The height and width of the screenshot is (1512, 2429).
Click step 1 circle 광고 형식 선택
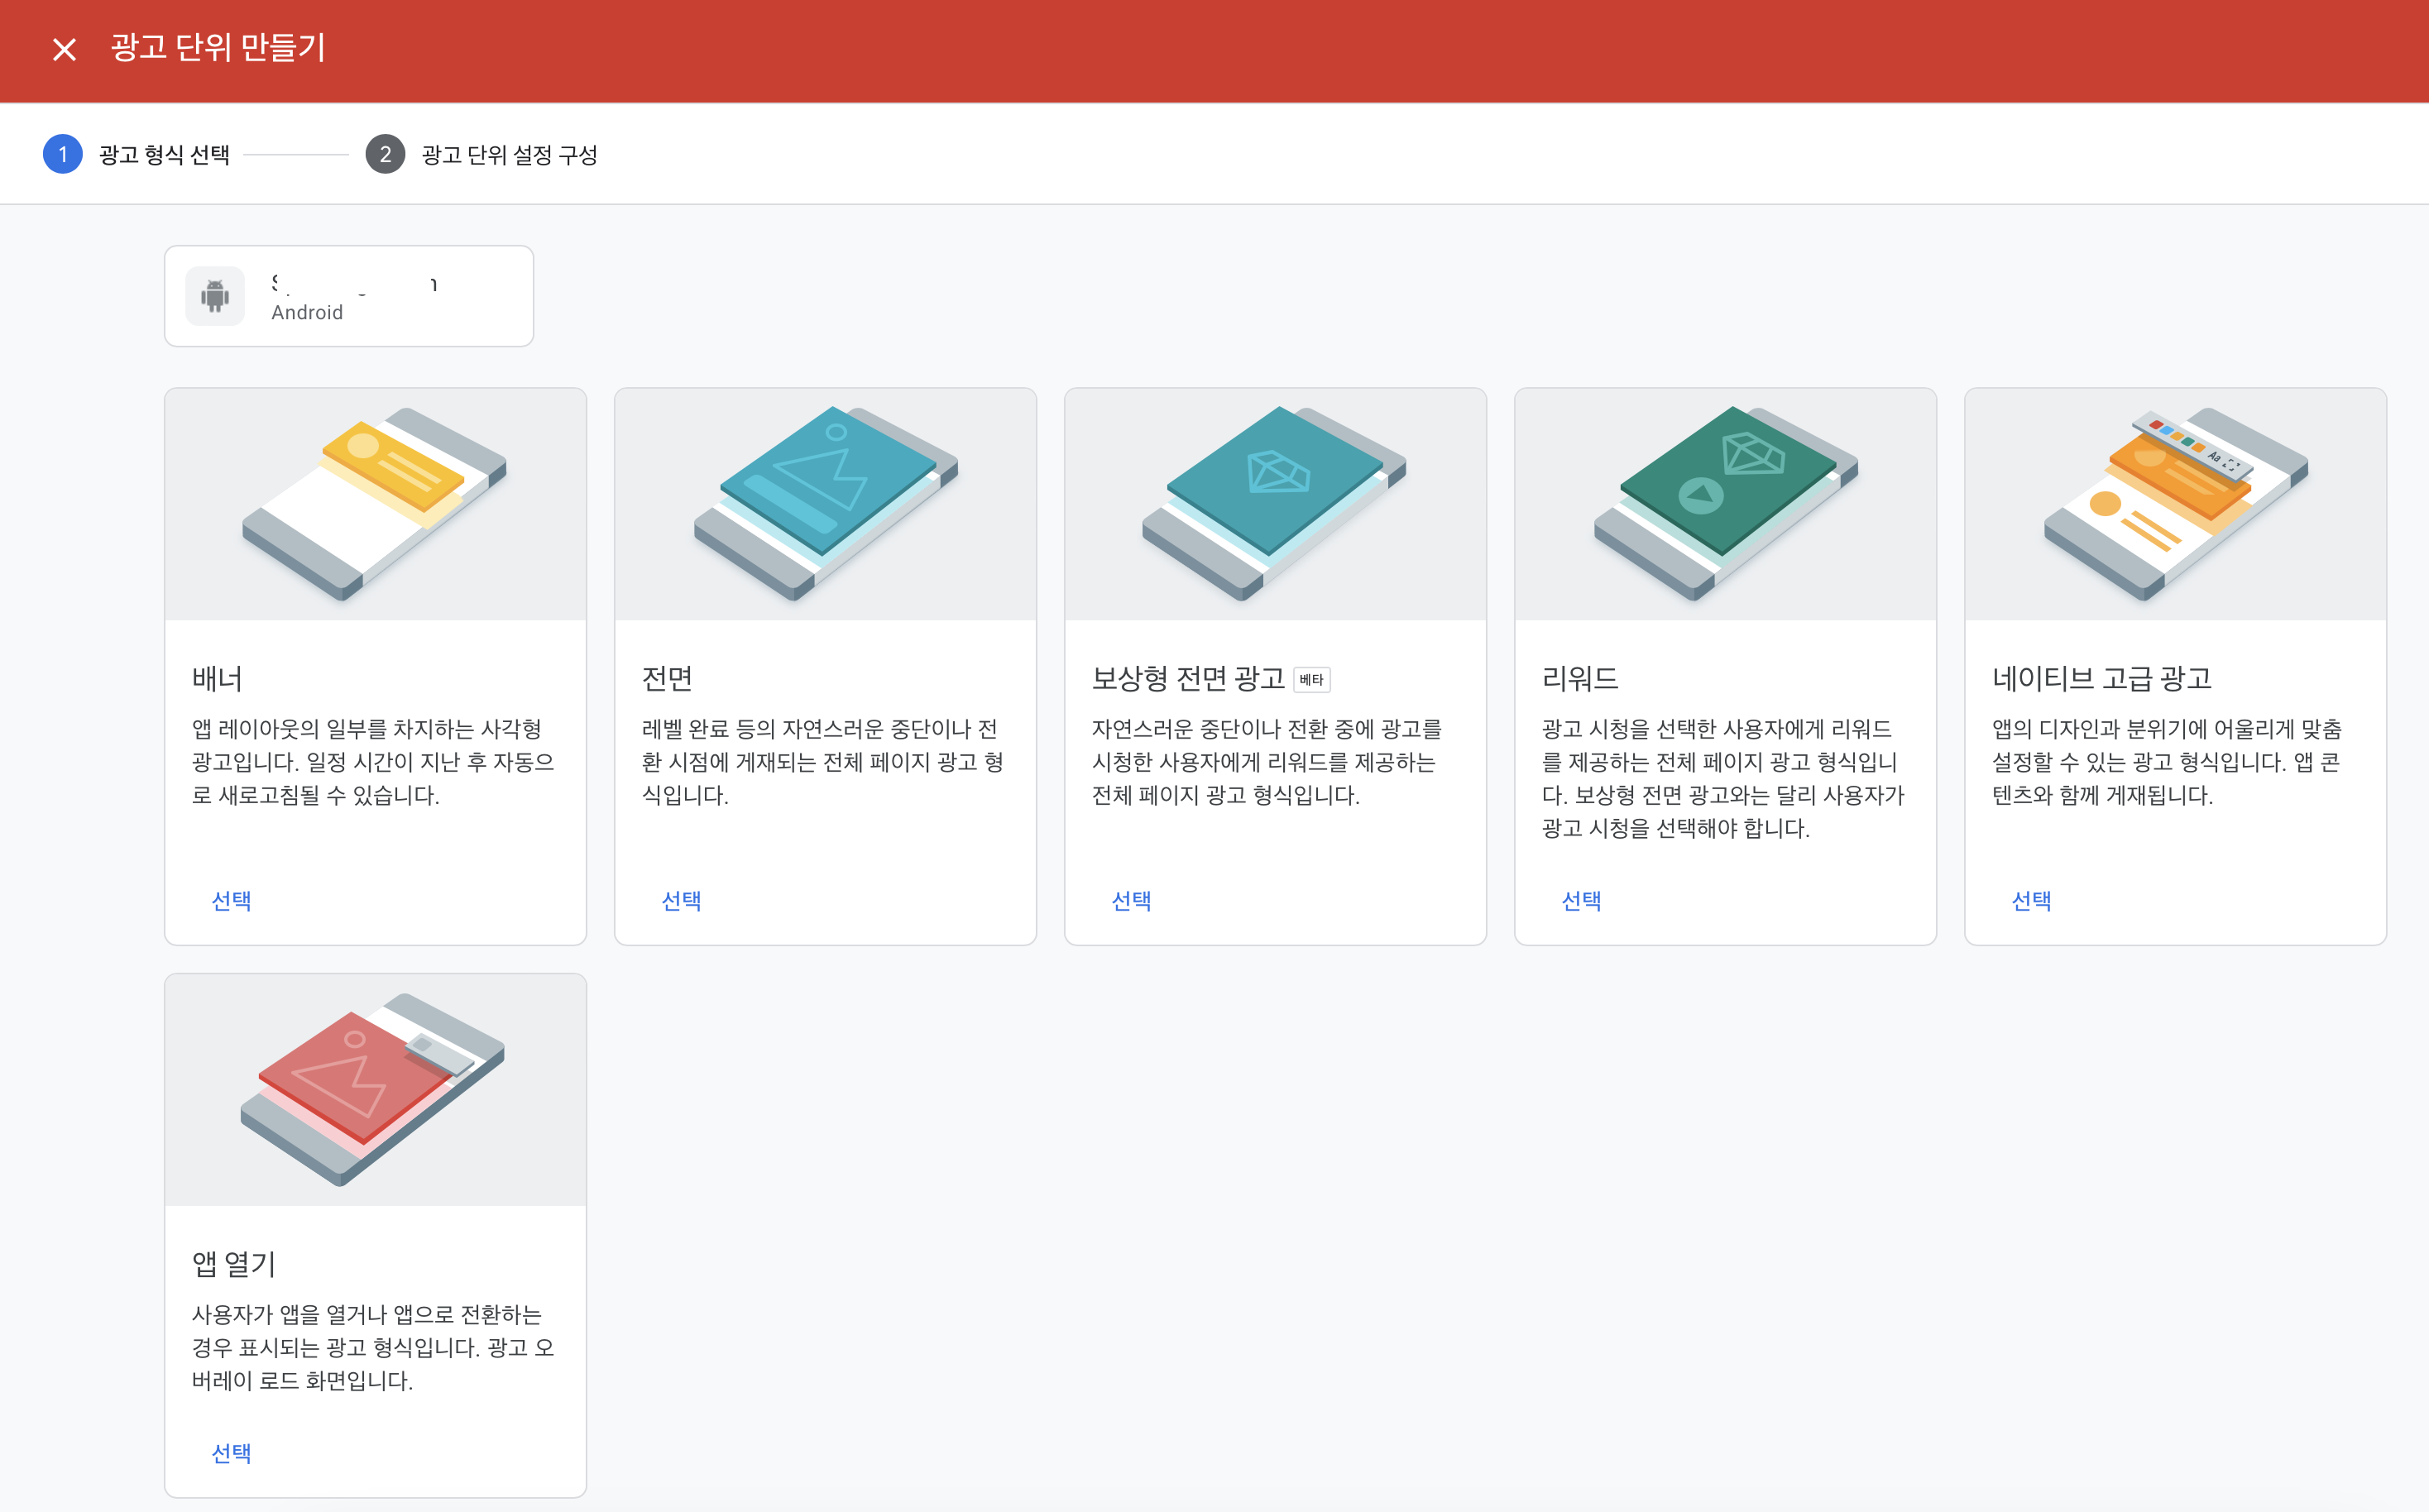63,154
